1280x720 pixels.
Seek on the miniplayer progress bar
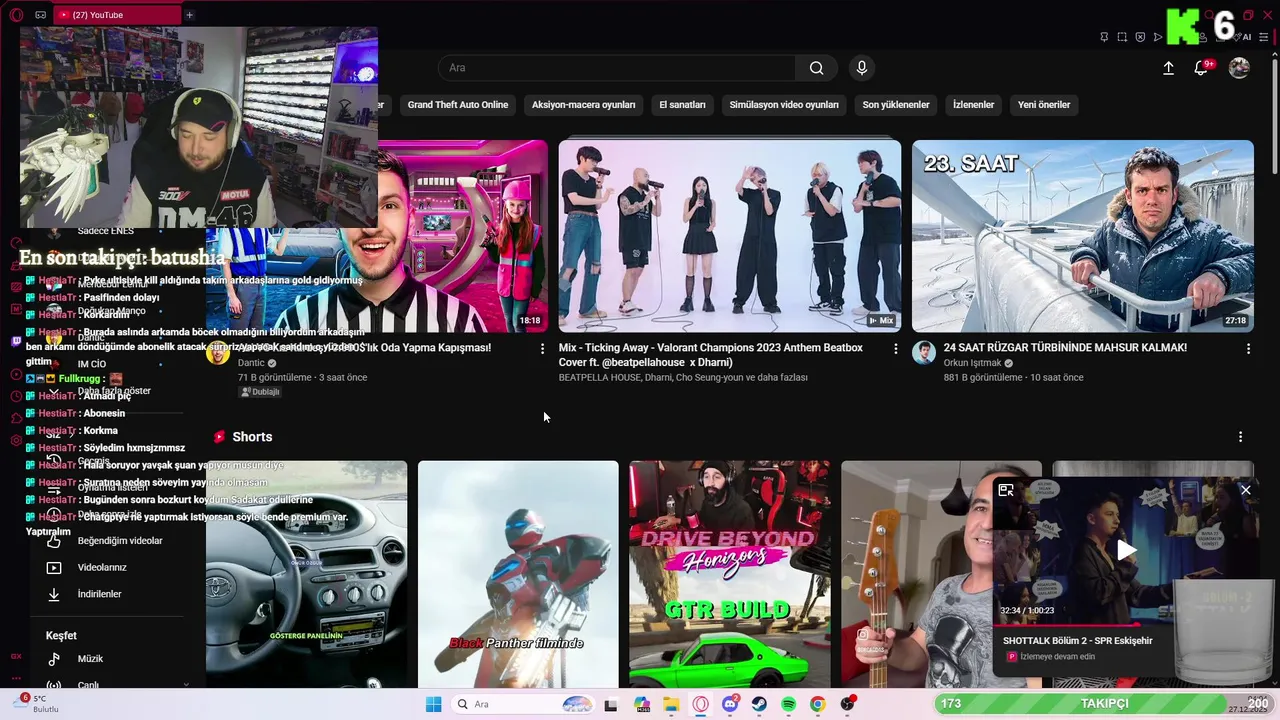click(x=1126, y=625)
